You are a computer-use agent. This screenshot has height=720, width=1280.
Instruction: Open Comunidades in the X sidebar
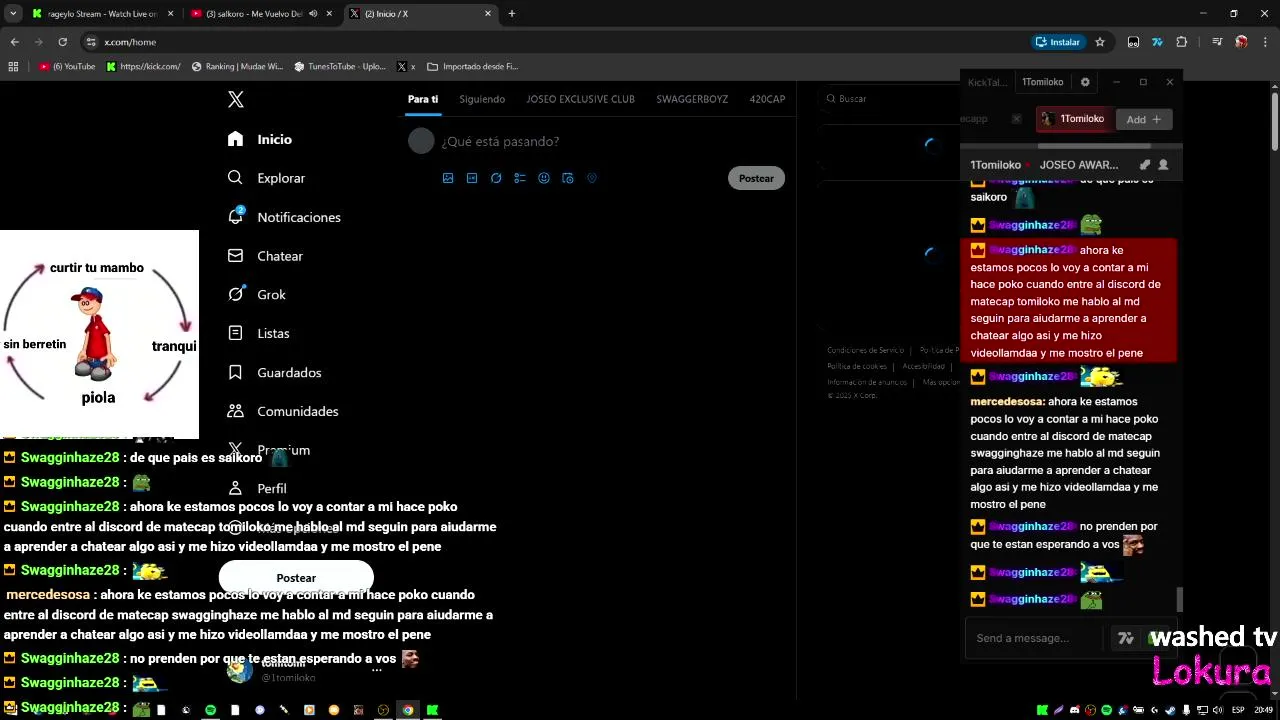pos(283,411)
